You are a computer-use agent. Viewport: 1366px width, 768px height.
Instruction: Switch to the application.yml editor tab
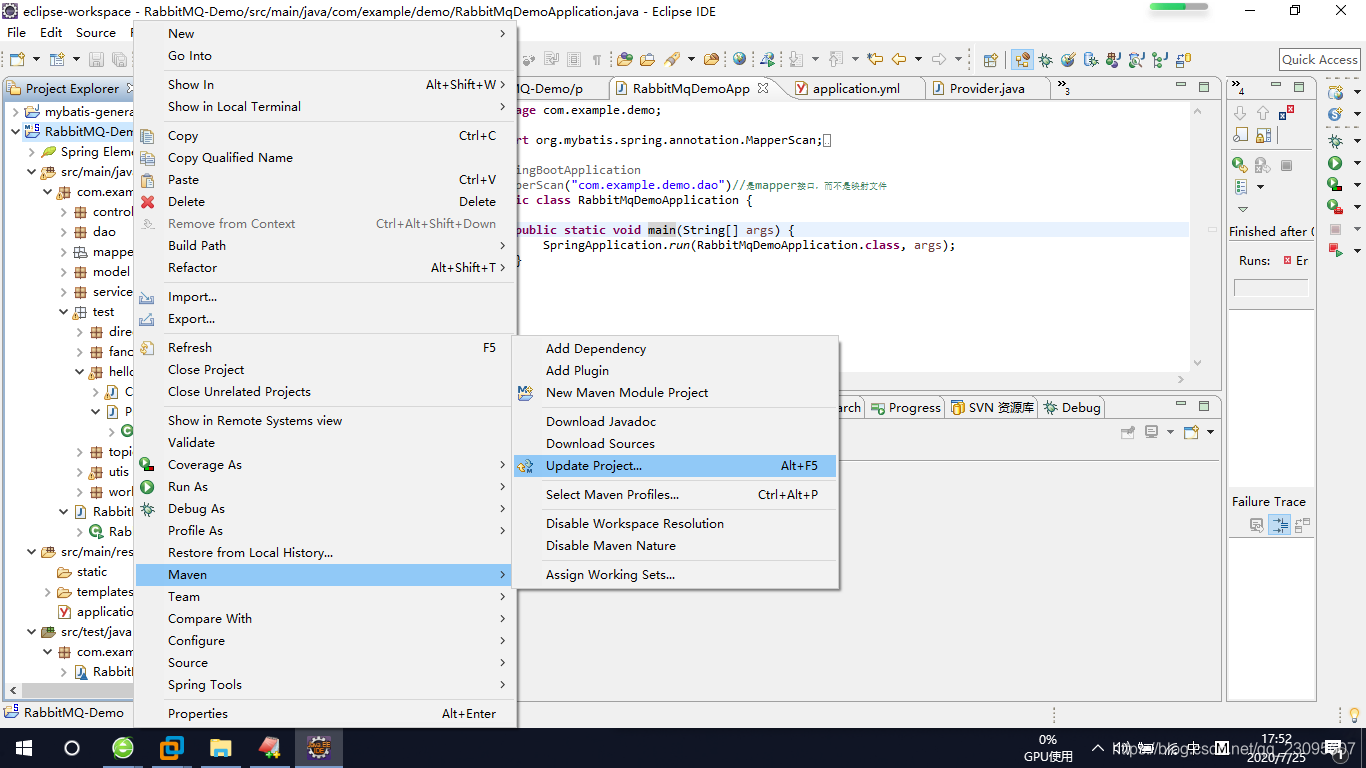coord(856,88)
